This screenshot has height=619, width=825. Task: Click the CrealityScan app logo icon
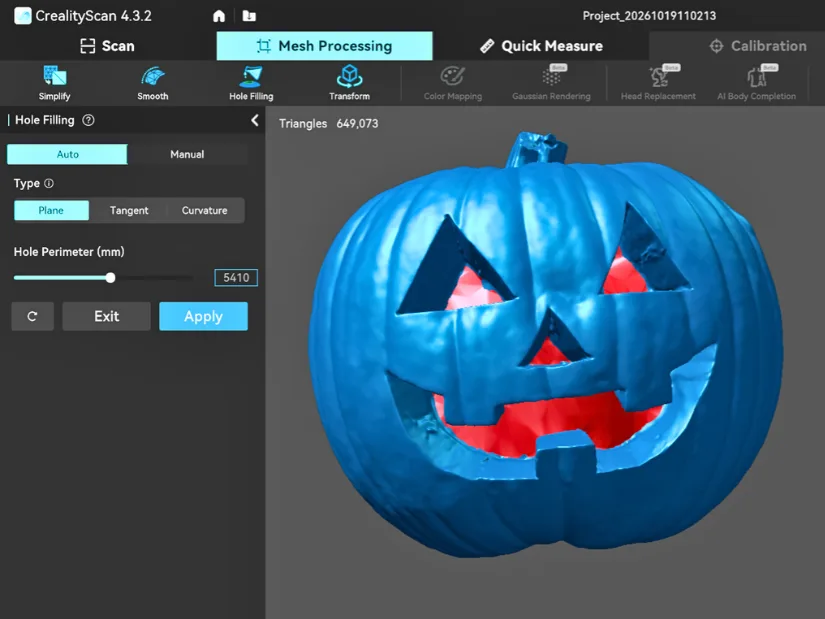pyautogui.click(x=23, y=16)
